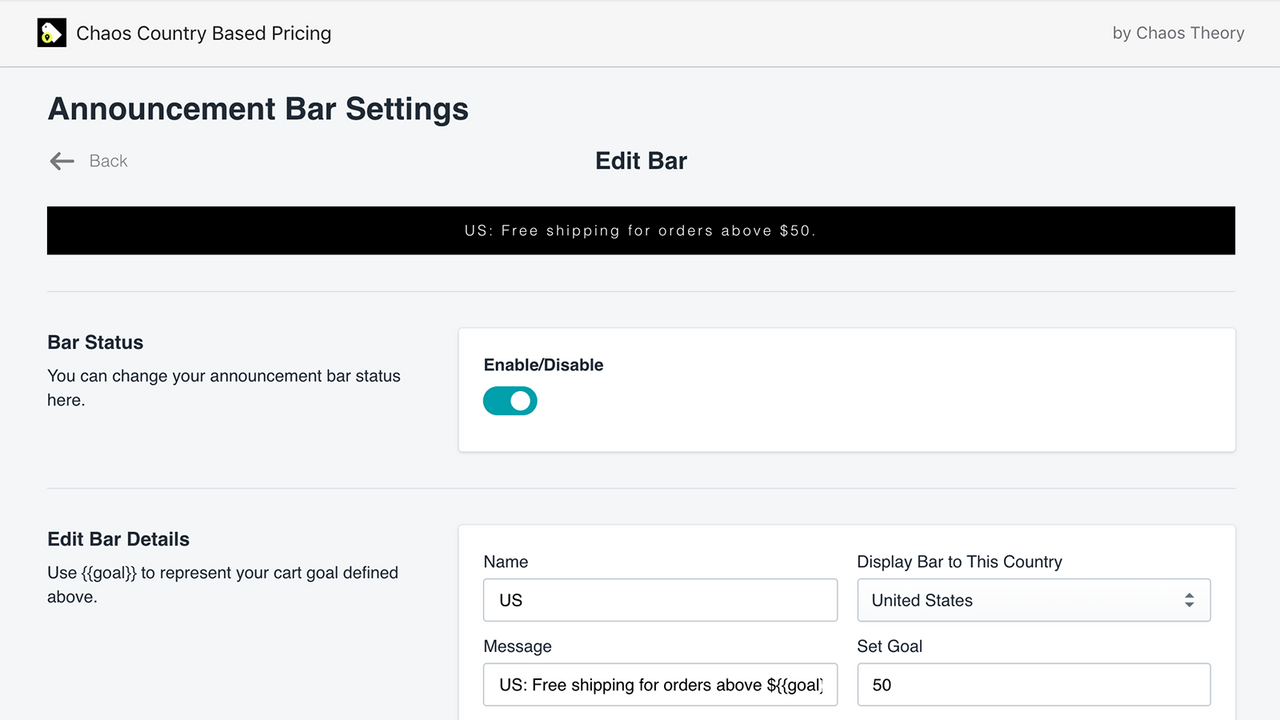The image size is (1280, 720).
Task: Click the Bar Status section title
Action: pos(95,342)
